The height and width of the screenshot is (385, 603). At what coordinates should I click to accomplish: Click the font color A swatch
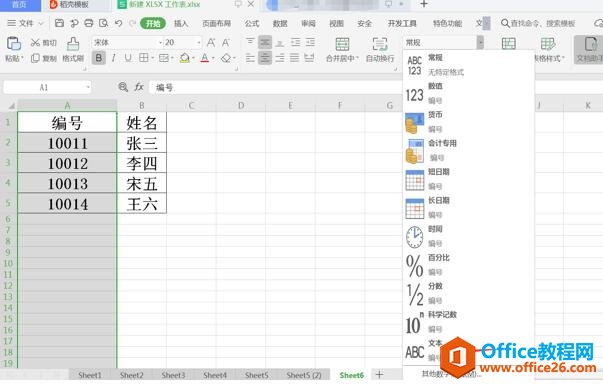(x=205, y=58)
